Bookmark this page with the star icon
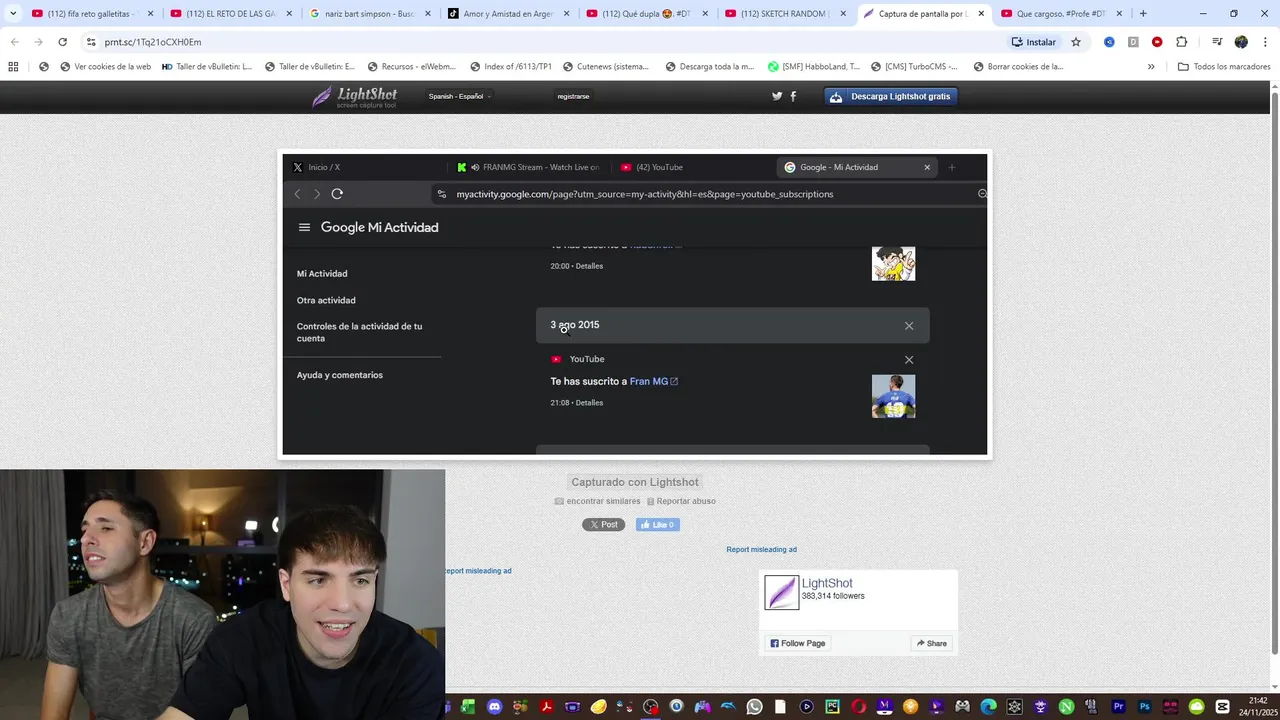The image size is (1280, 720). (1076, 42)
